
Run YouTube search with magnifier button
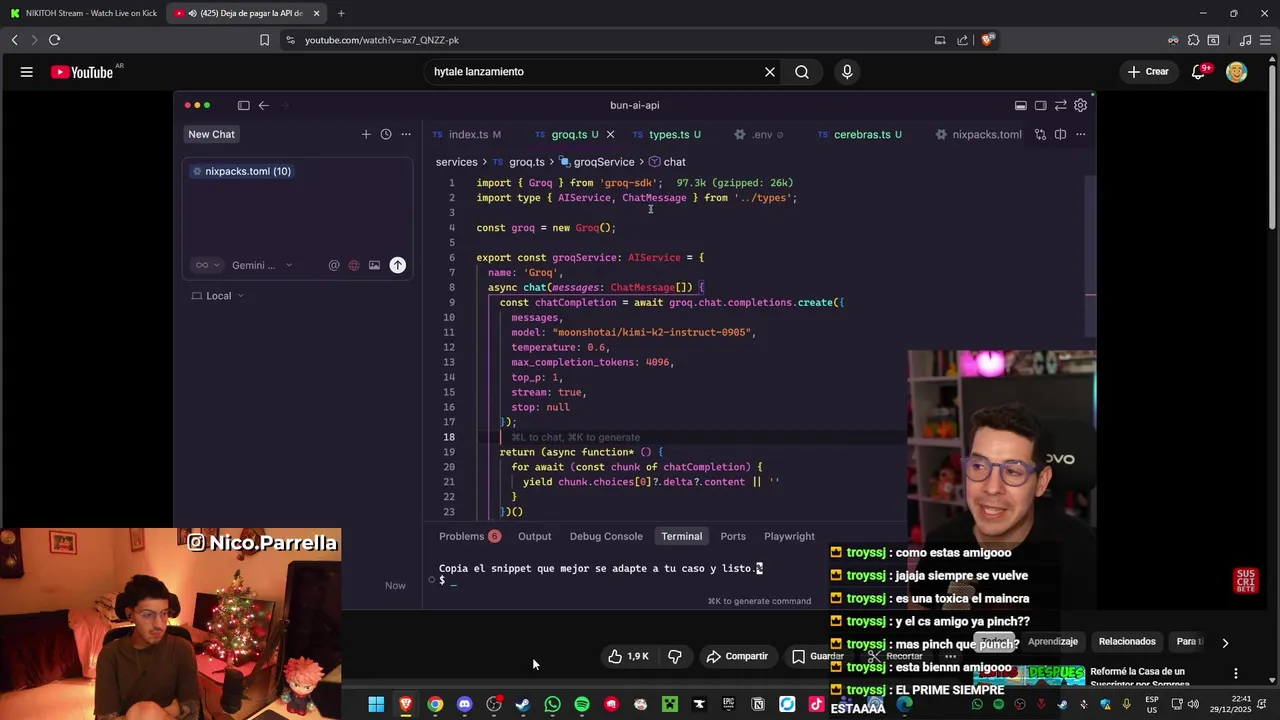click(x=802, y=72)
